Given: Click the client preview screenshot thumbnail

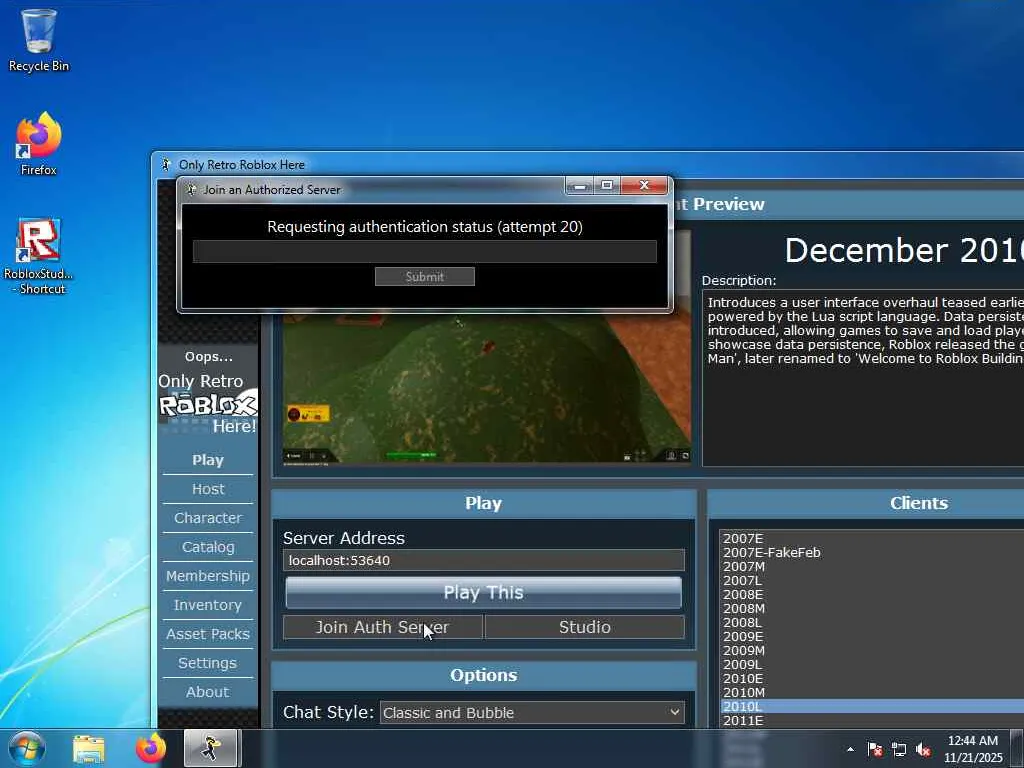Looking at the screenshot, I should [487, 389].
